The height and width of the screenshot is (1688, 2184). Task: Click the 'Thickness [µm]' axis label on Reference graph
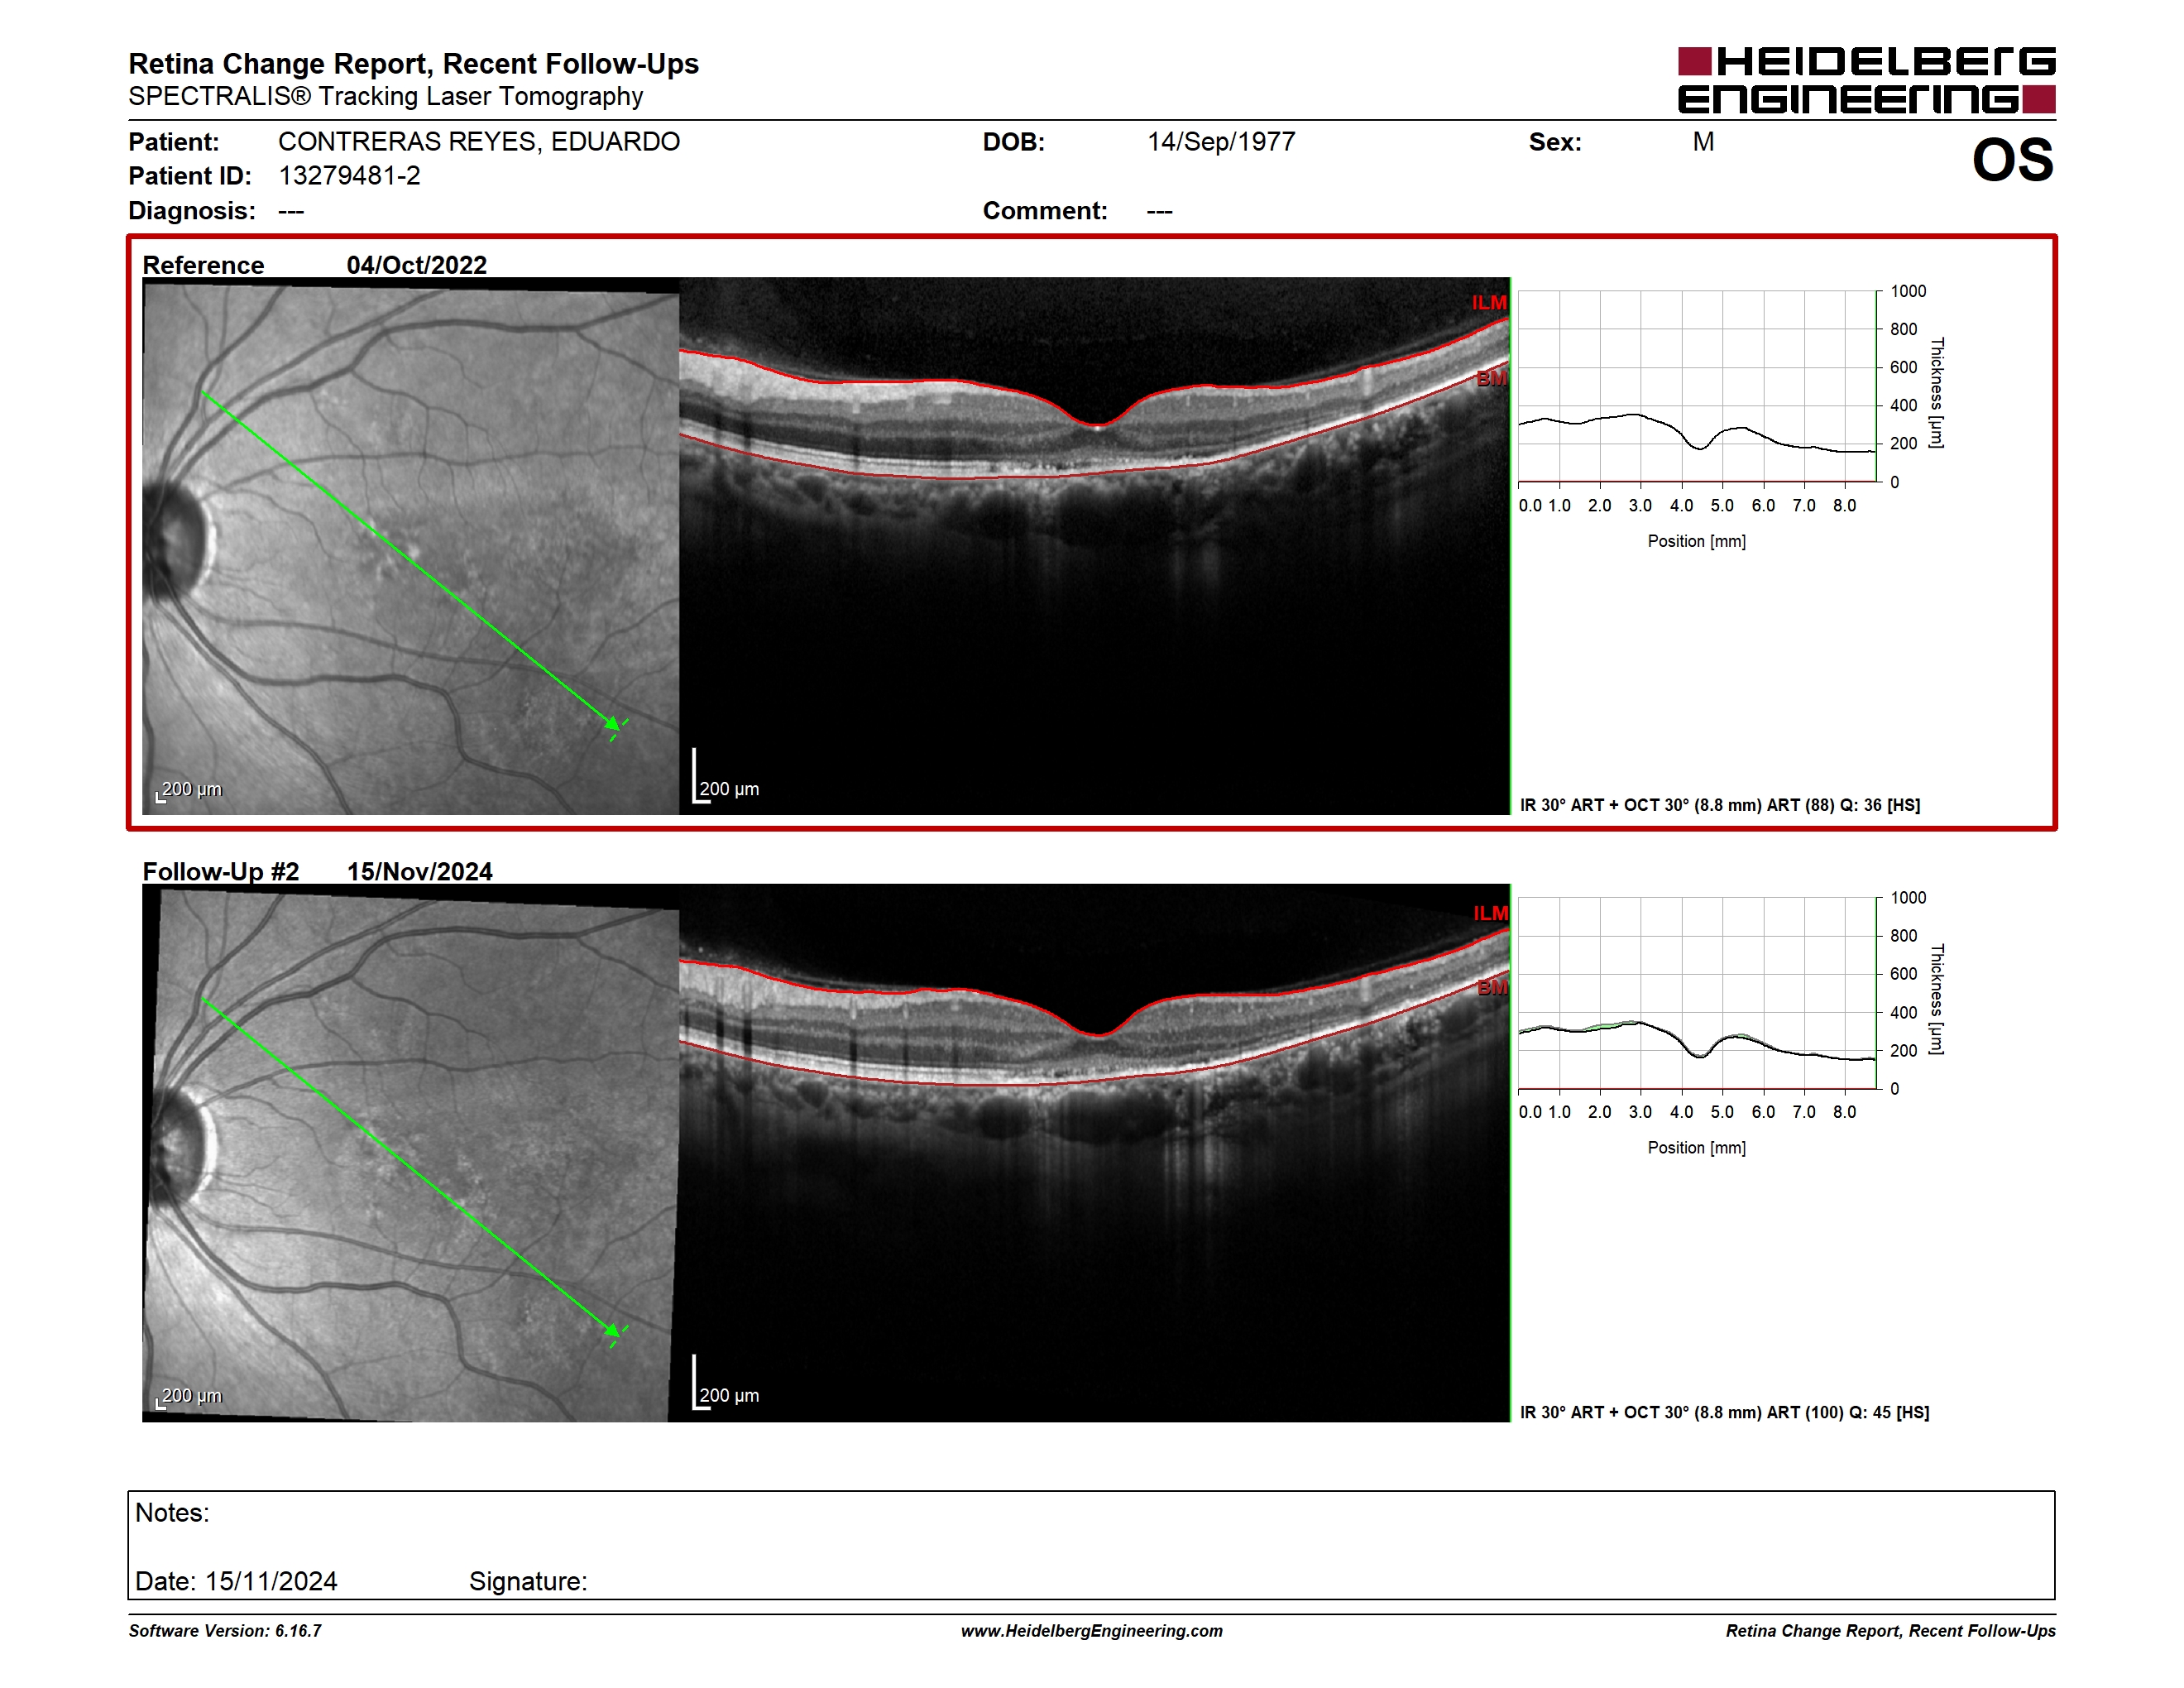tap(1937, 393)
